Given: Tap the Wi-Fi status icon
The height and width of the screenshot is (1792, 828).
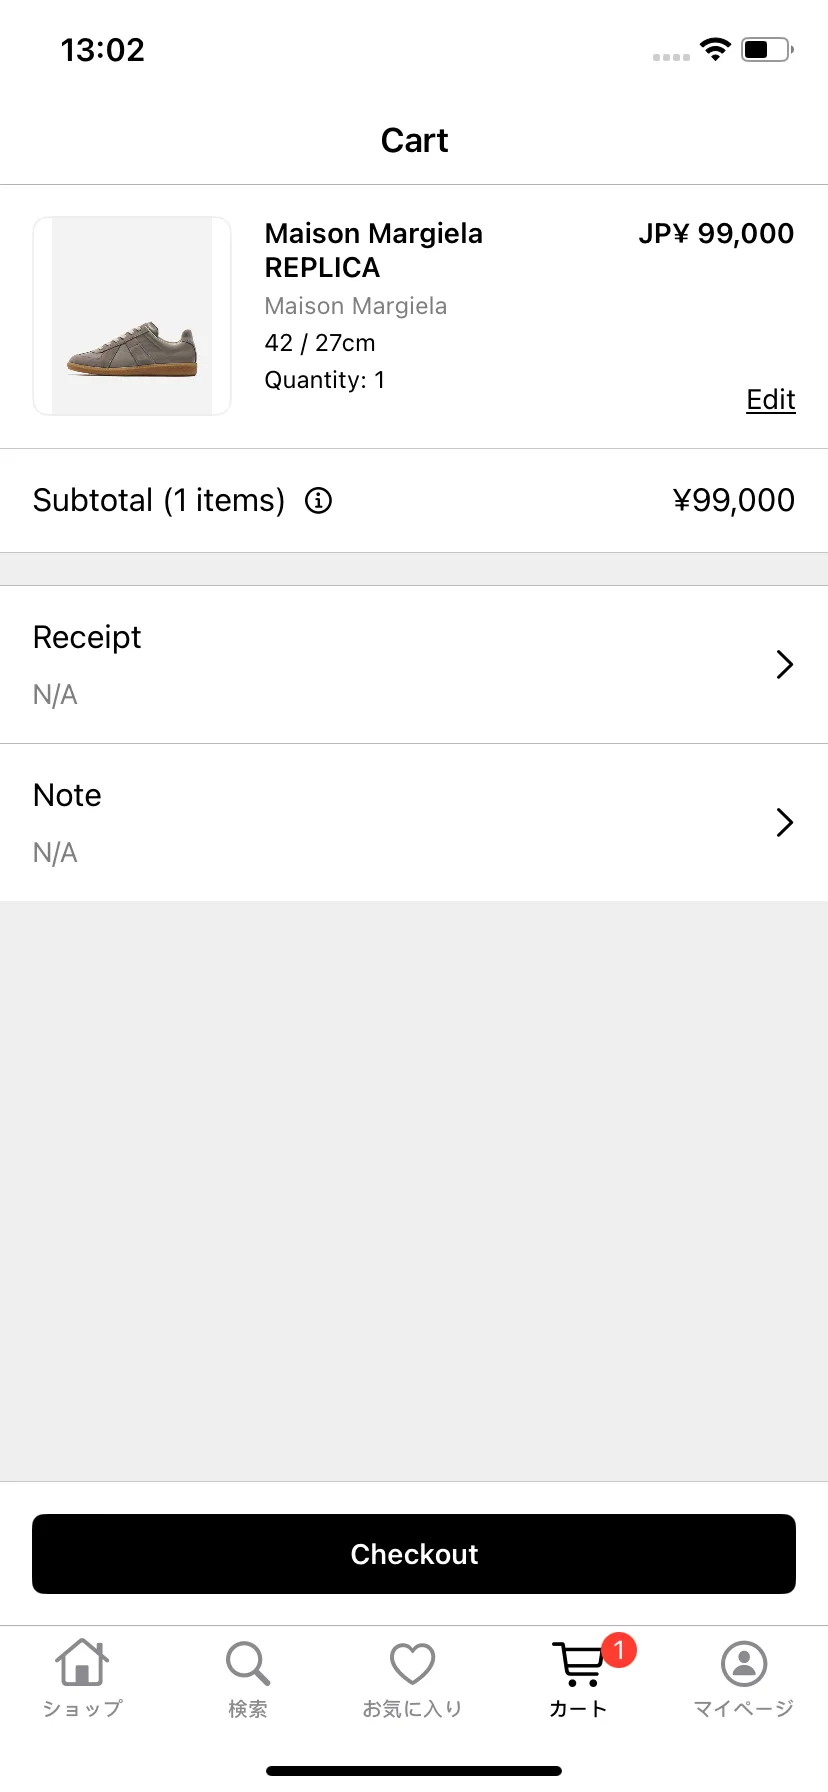Looking at the screenshot, I should 715,49.
